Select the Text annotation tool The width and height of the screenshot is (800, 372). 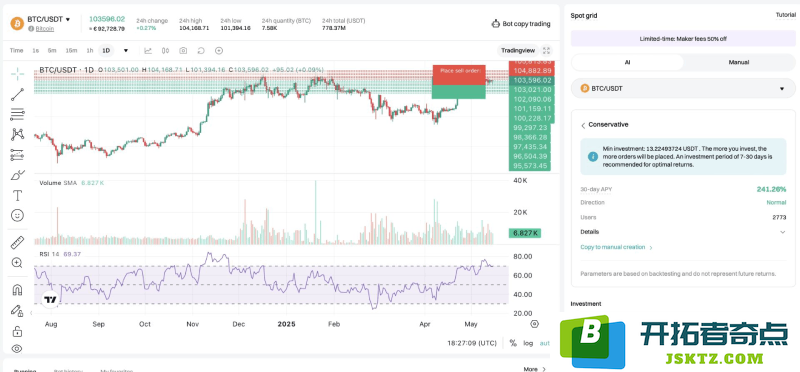[x=17, y=195]
